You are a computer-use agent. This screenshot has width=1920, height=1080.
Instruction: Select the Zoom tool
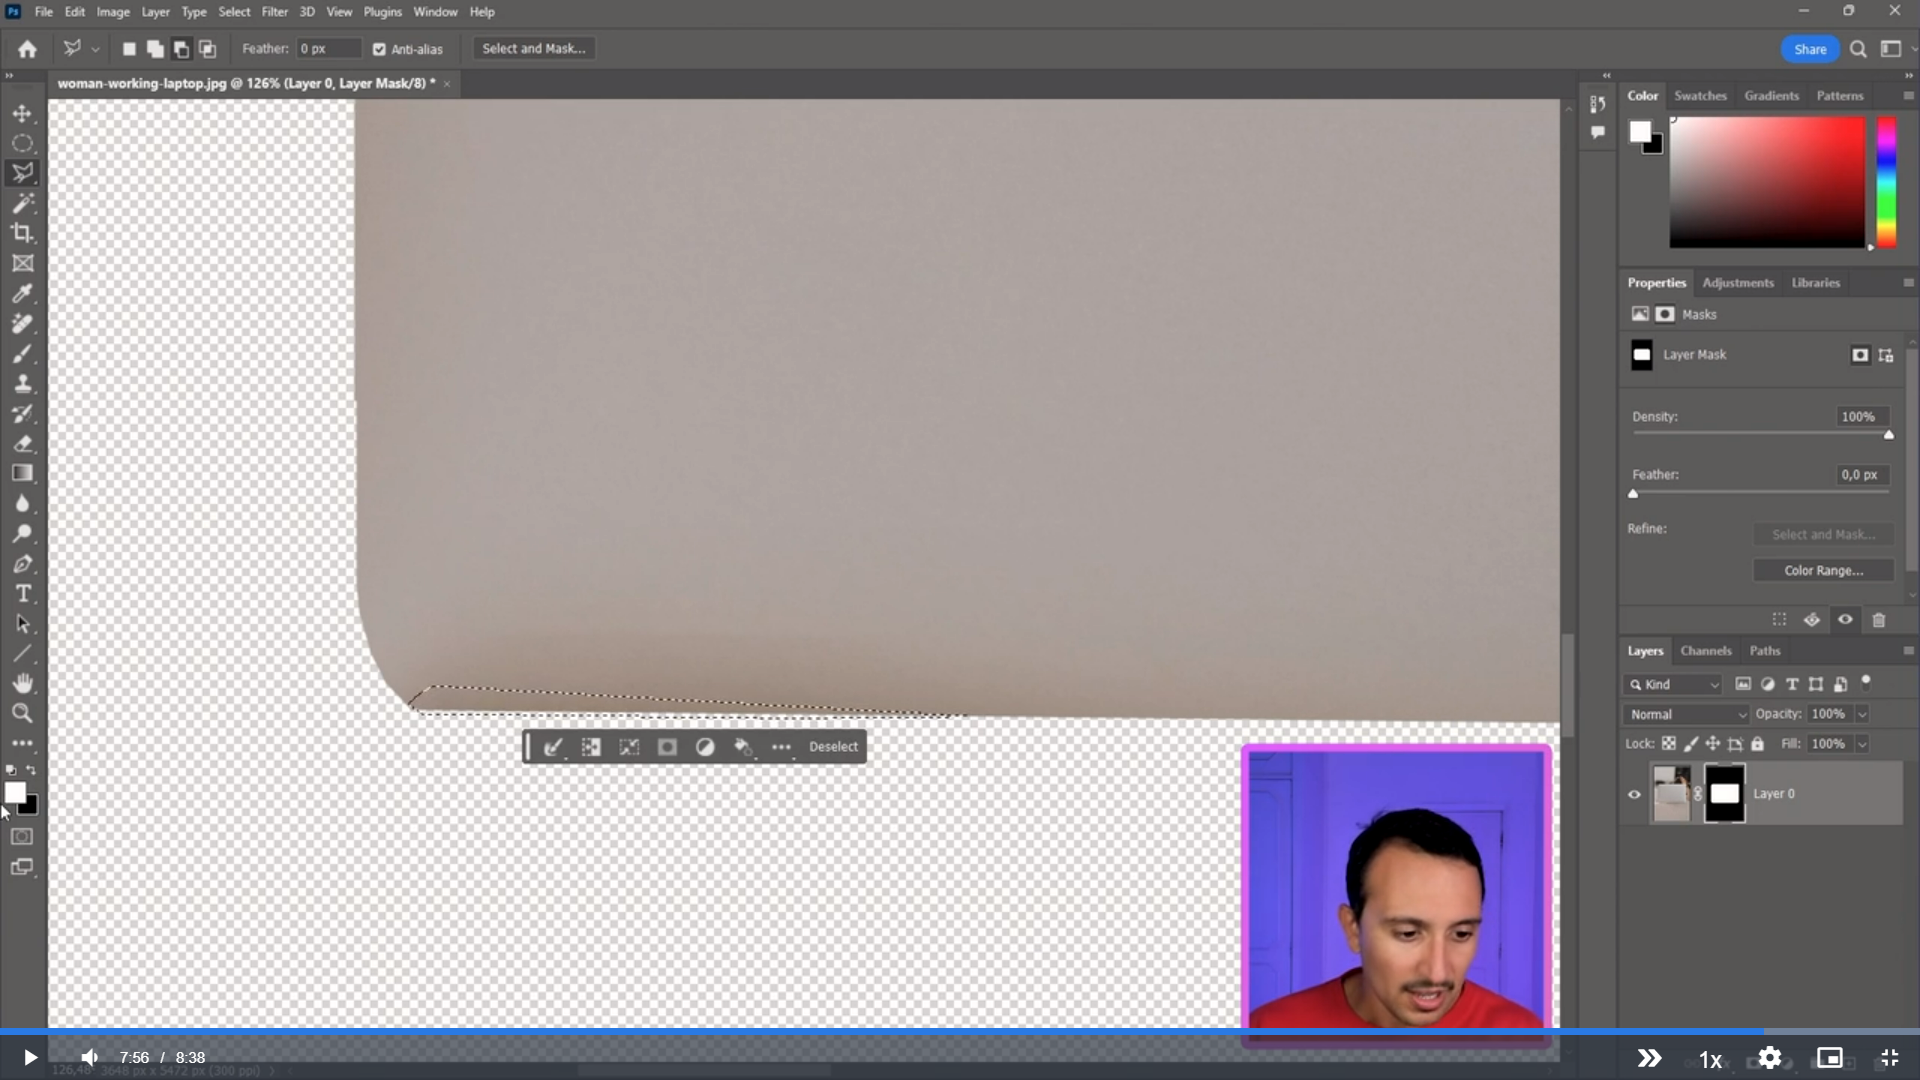22,713
